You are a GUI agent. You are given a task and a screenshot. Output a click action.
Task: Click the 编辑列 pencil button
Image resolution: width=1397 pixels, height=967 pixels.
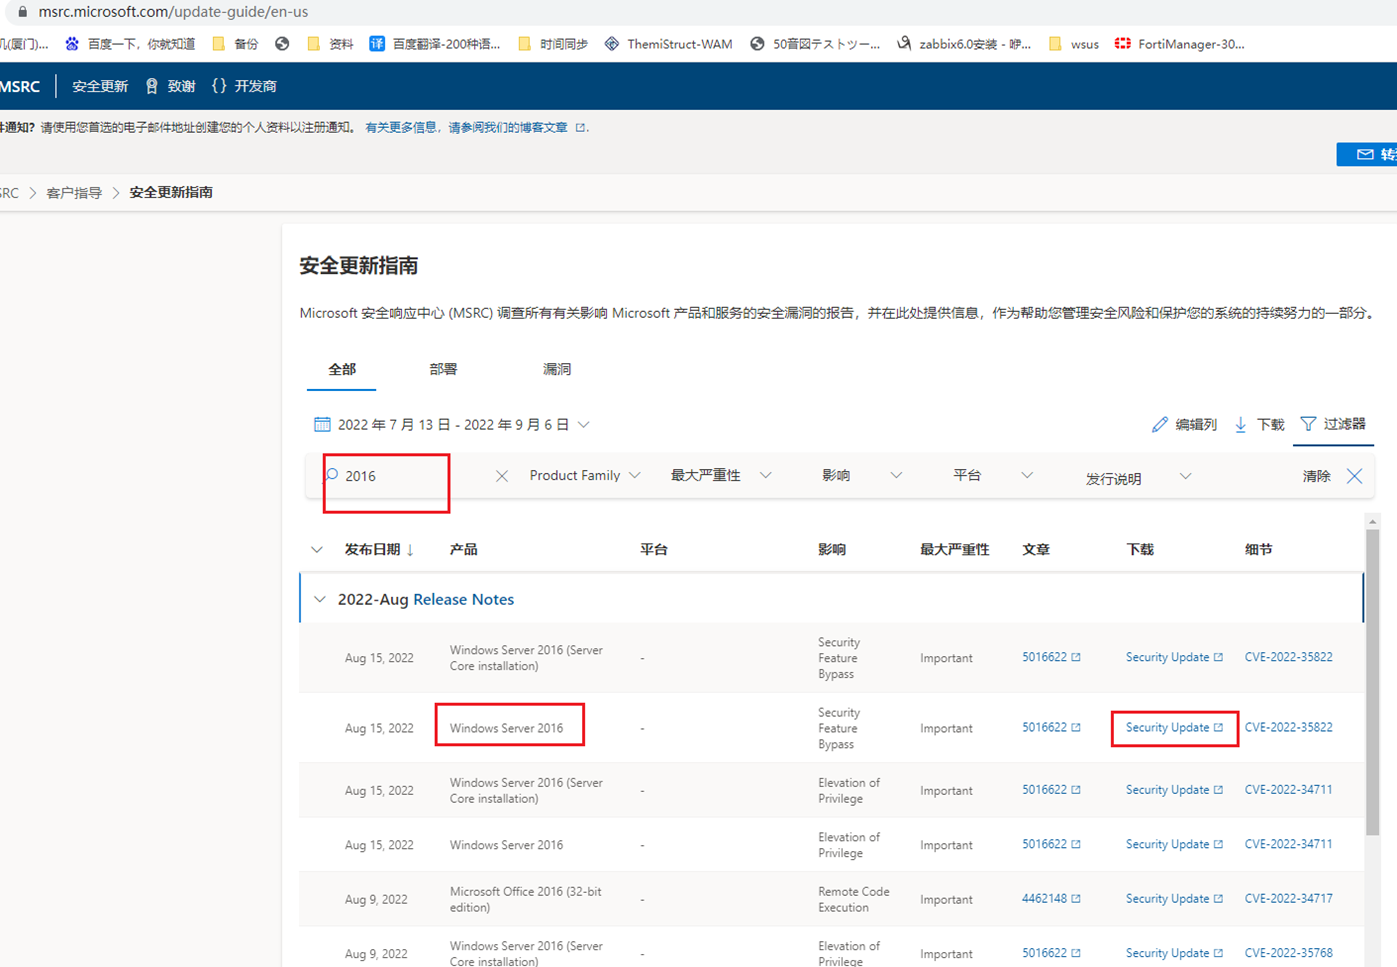click(1184, 424)
